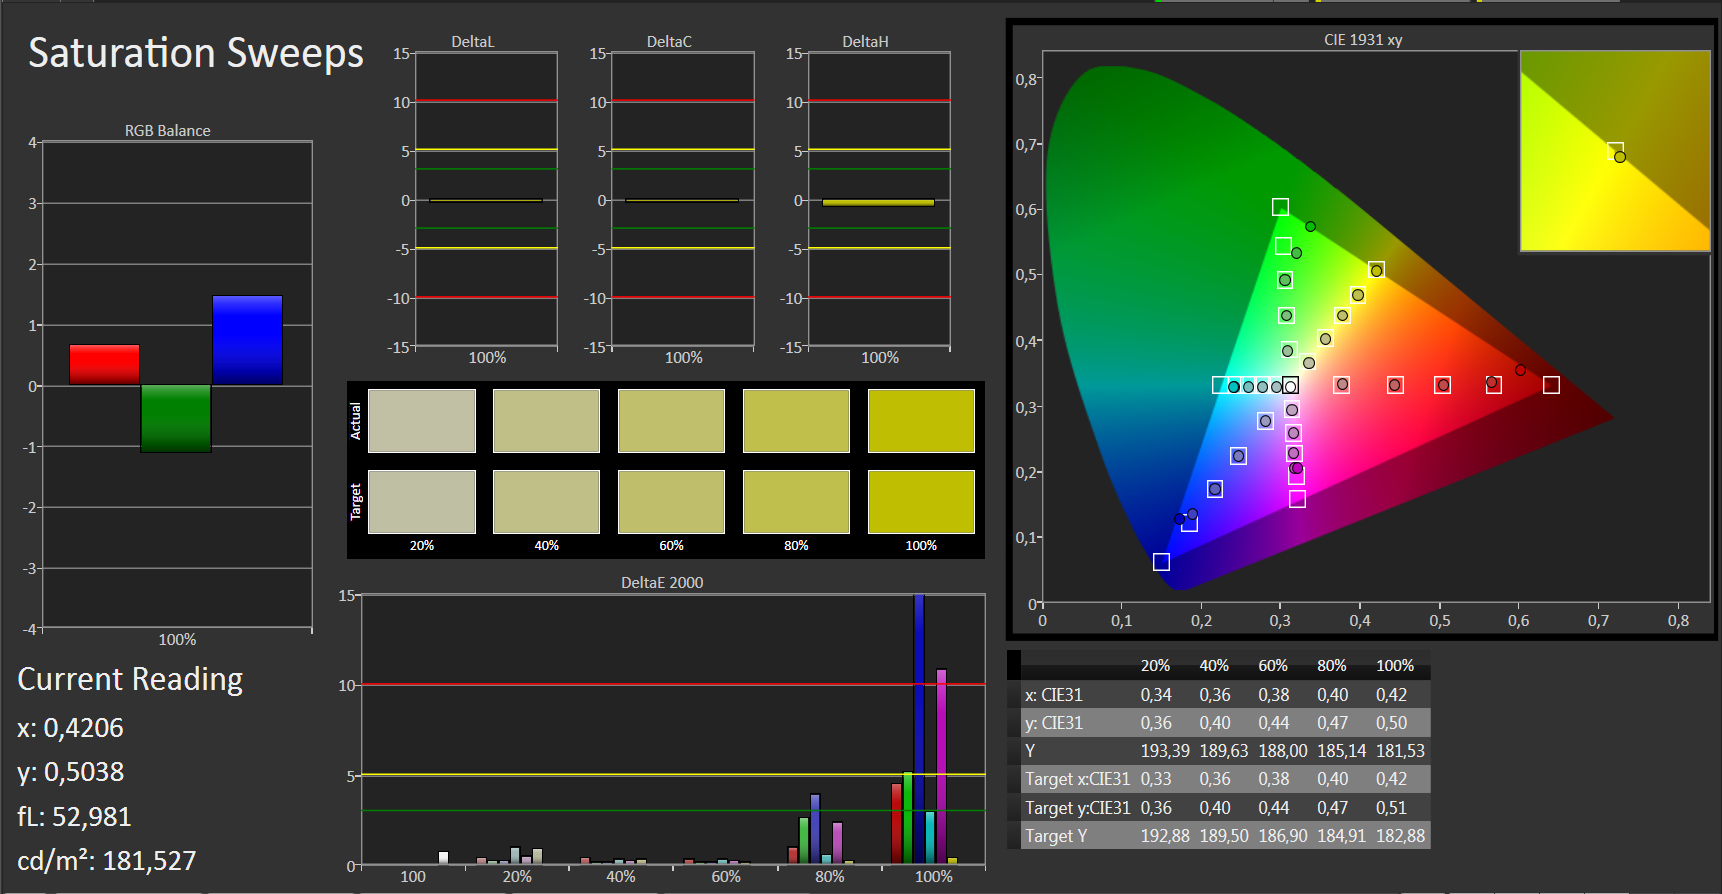The width and height of the screenshot is (1722, 894).
Task: Click the Target y:CIE31 cell reading 0,51
Action: 1391,807
